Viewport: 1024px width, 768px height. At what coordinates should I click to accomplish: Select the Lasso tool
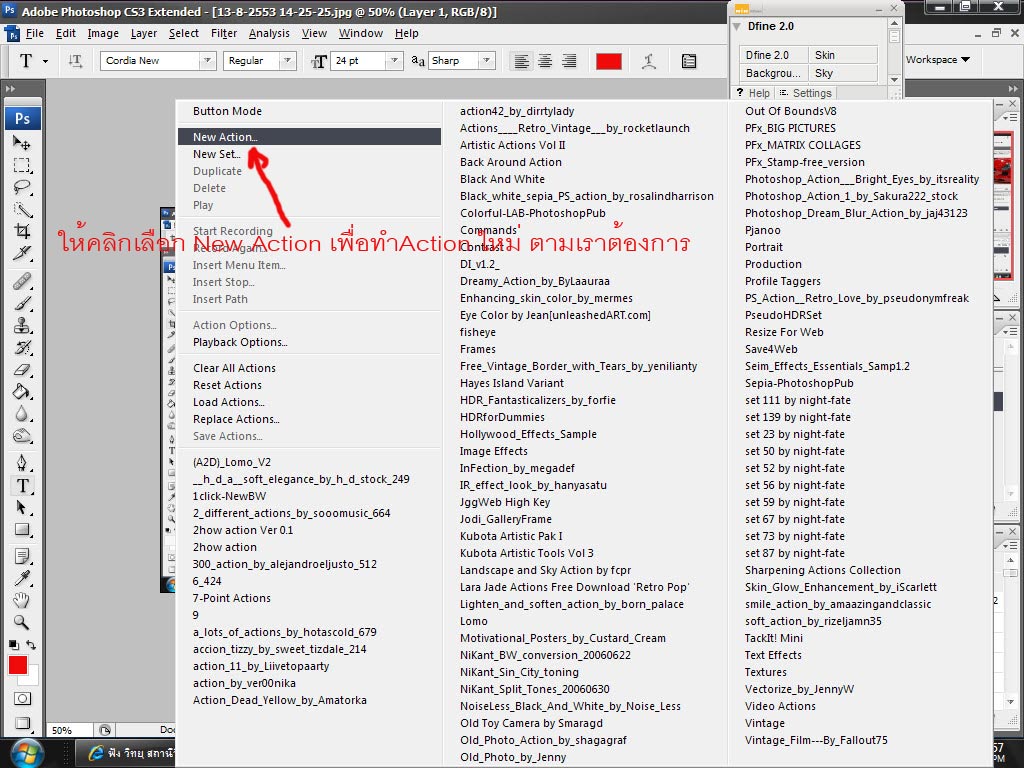point(22,187)
